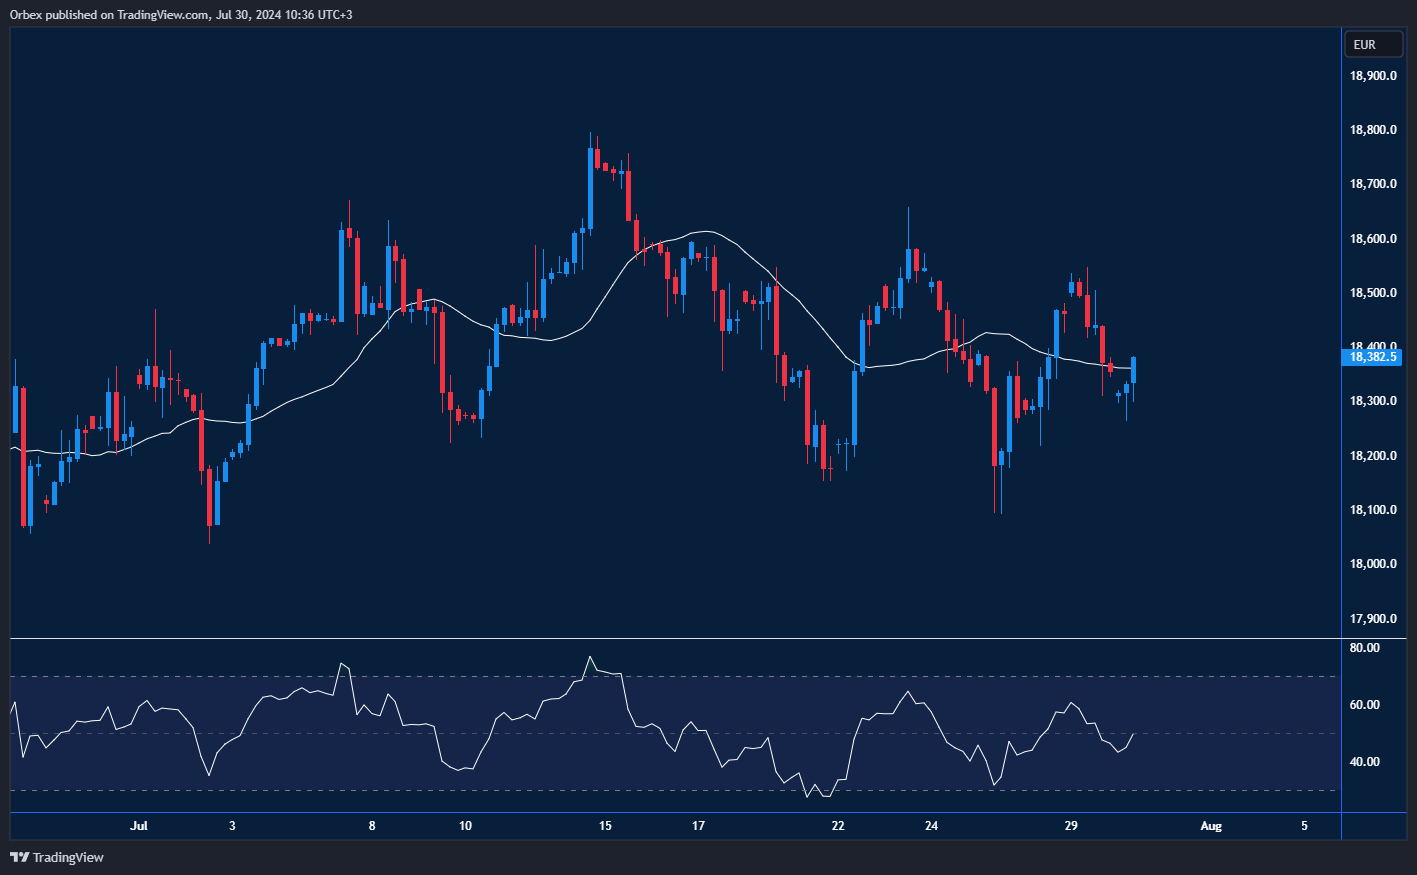Select the latest blue candle at right edge
1417x875 pixels.
click(x=1133, y=370)
